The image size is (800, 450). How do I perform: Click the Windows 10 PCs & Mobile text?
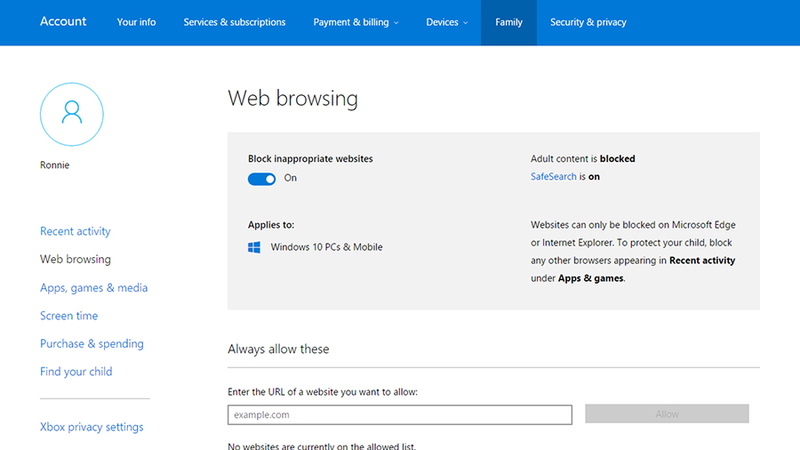[x=327, y=247]
